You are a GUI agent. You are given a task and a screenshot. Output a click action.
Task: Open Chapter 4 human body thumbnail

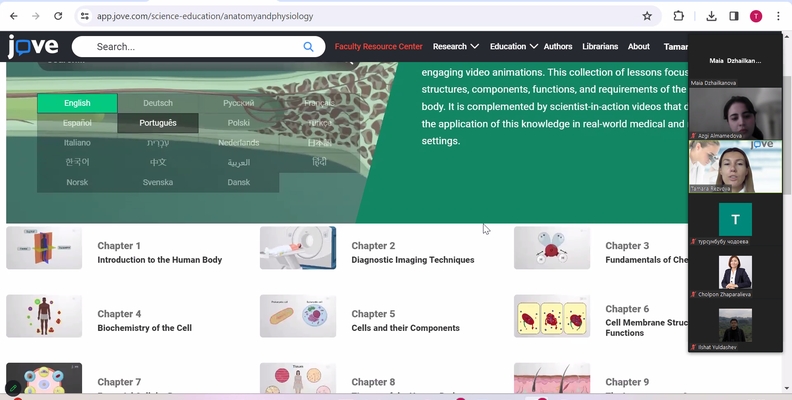(44, 316)
